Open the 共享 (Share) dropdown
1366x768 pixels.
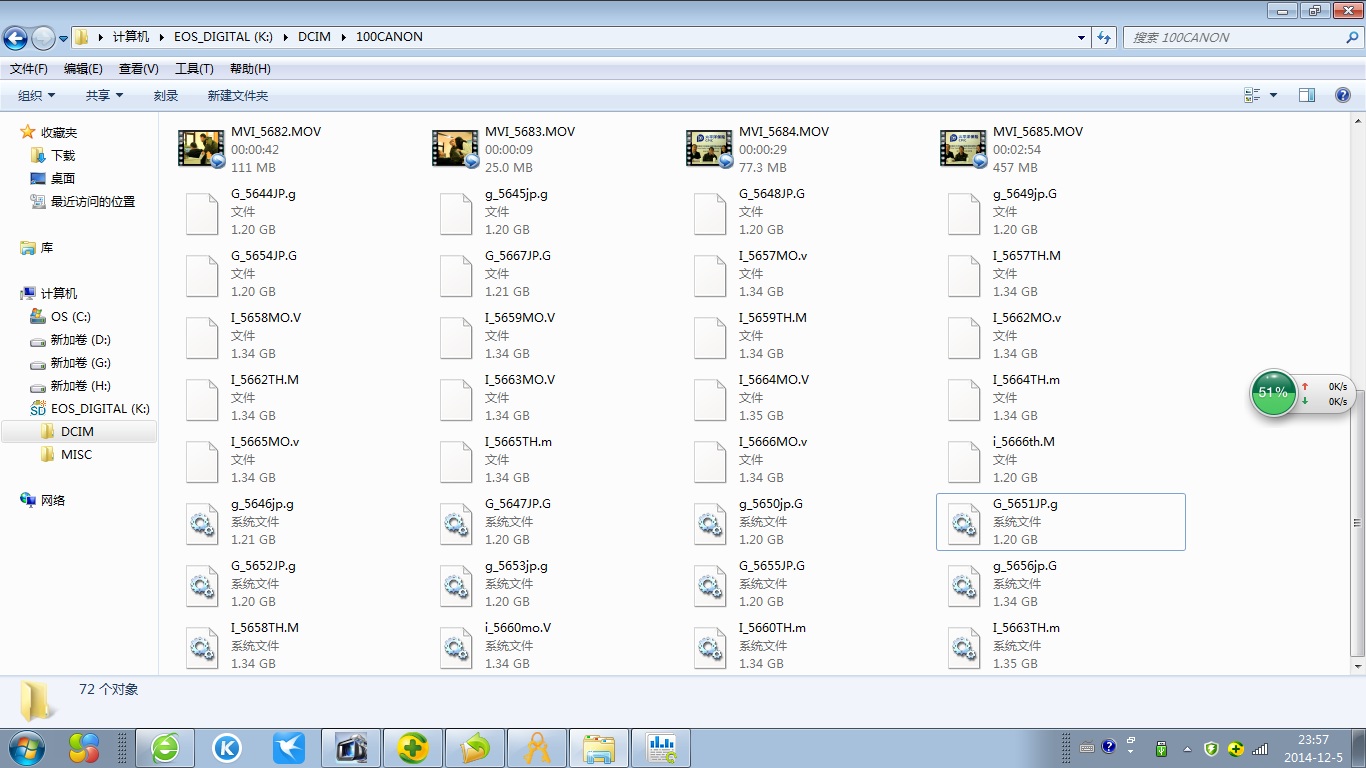pyautogui.click(x=104, y=95)
